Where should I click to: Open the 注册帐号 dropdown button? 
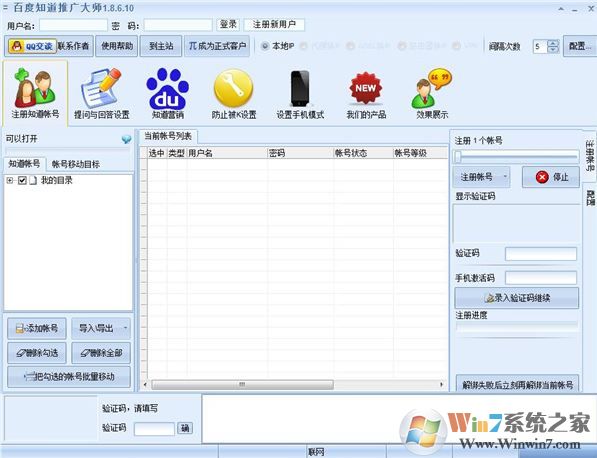[482, 177]
